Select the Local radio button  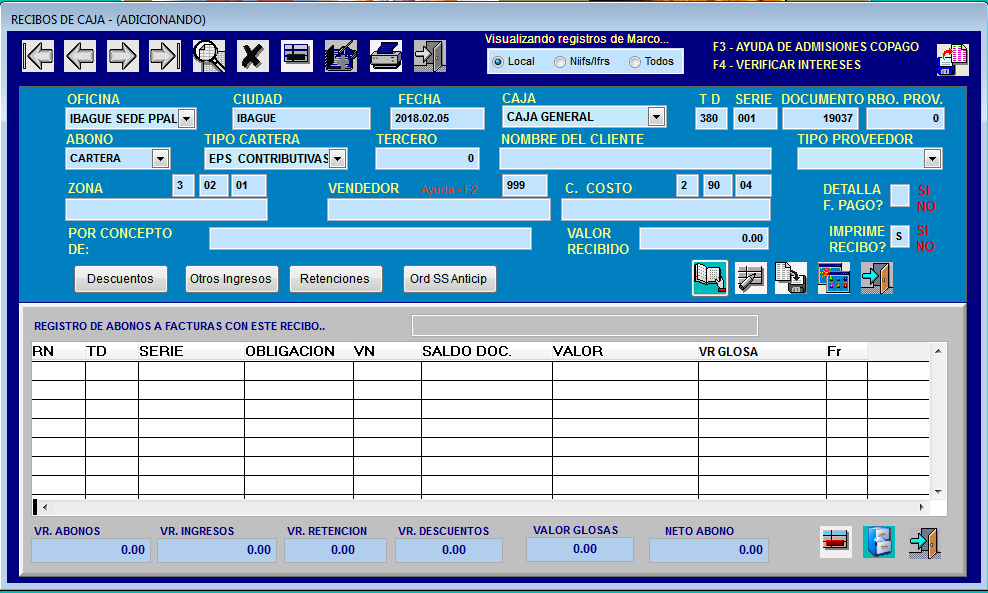pos(498,62)
